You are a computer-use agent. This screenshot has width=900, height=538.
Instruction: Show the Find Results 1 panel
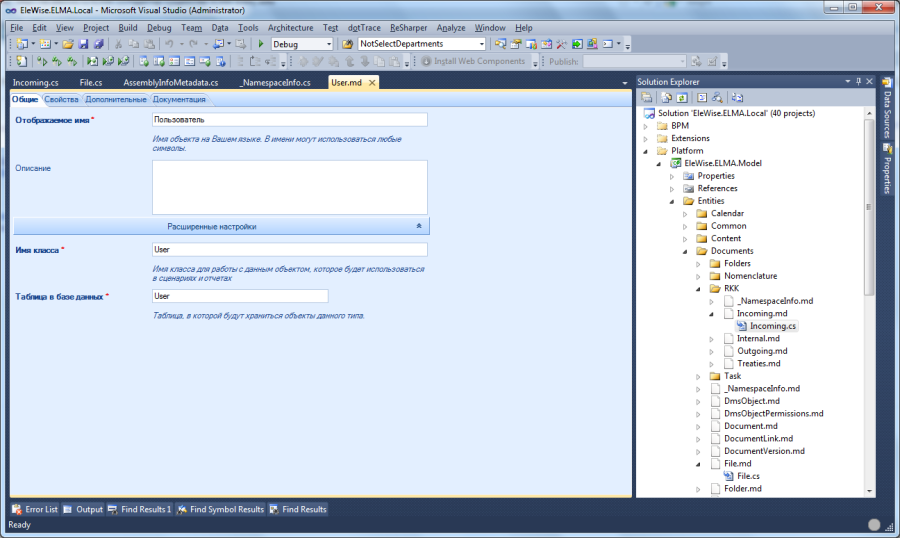click(139, 509)
